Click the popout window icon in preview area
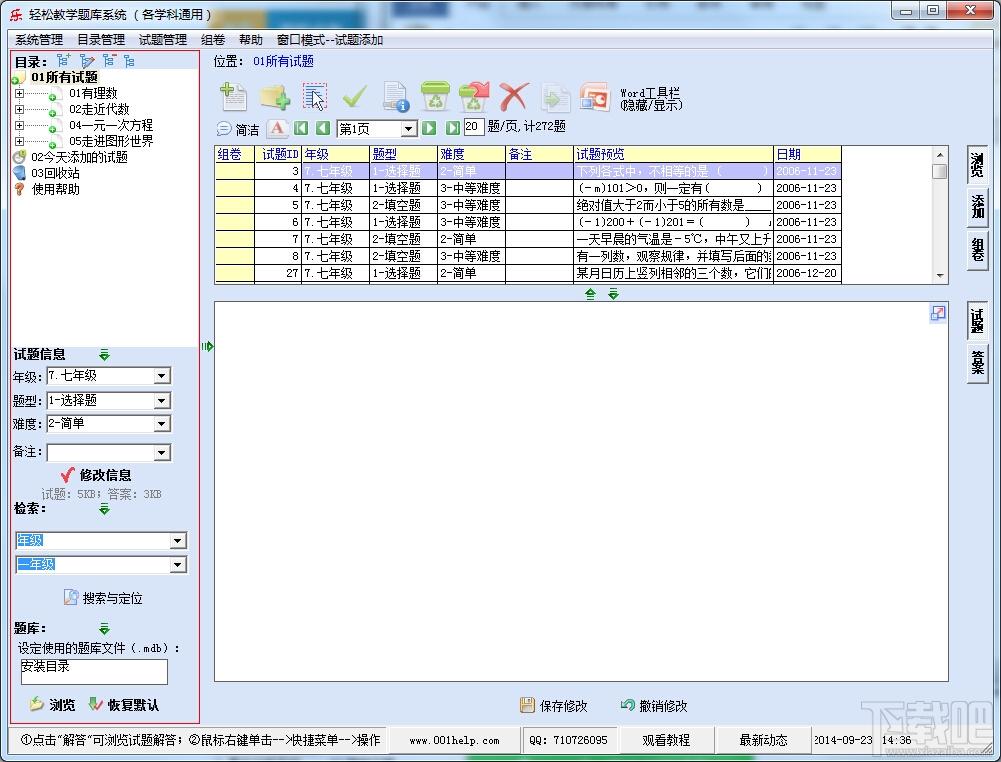The width and height of the screenshot is (1001, 762). coord(938,313)
